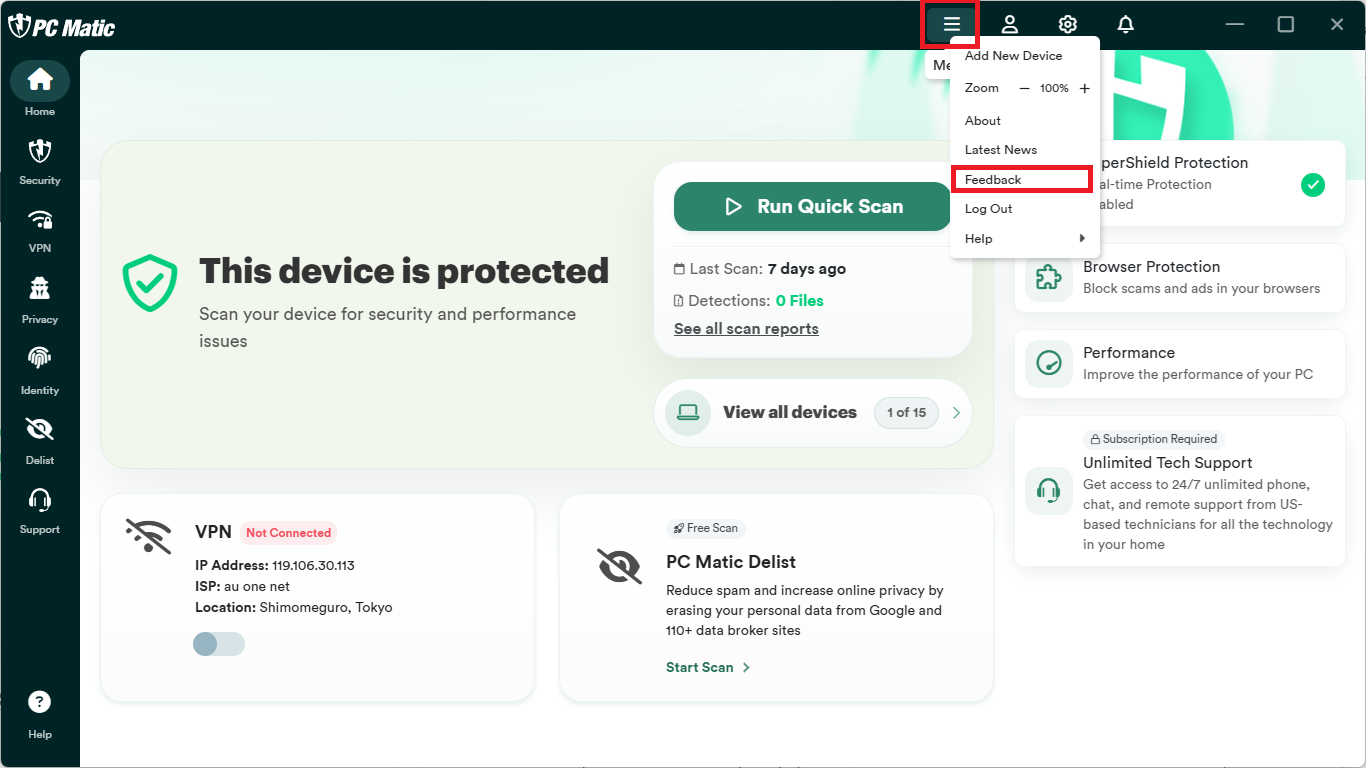
Task: Open the VPN sidebar section
Action: coord(40,231)
